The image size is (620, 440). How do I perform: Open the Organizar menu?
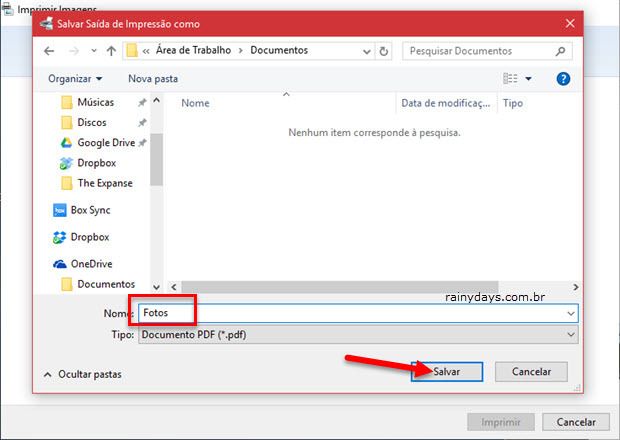pyautogui.click(x=75, y=78)
